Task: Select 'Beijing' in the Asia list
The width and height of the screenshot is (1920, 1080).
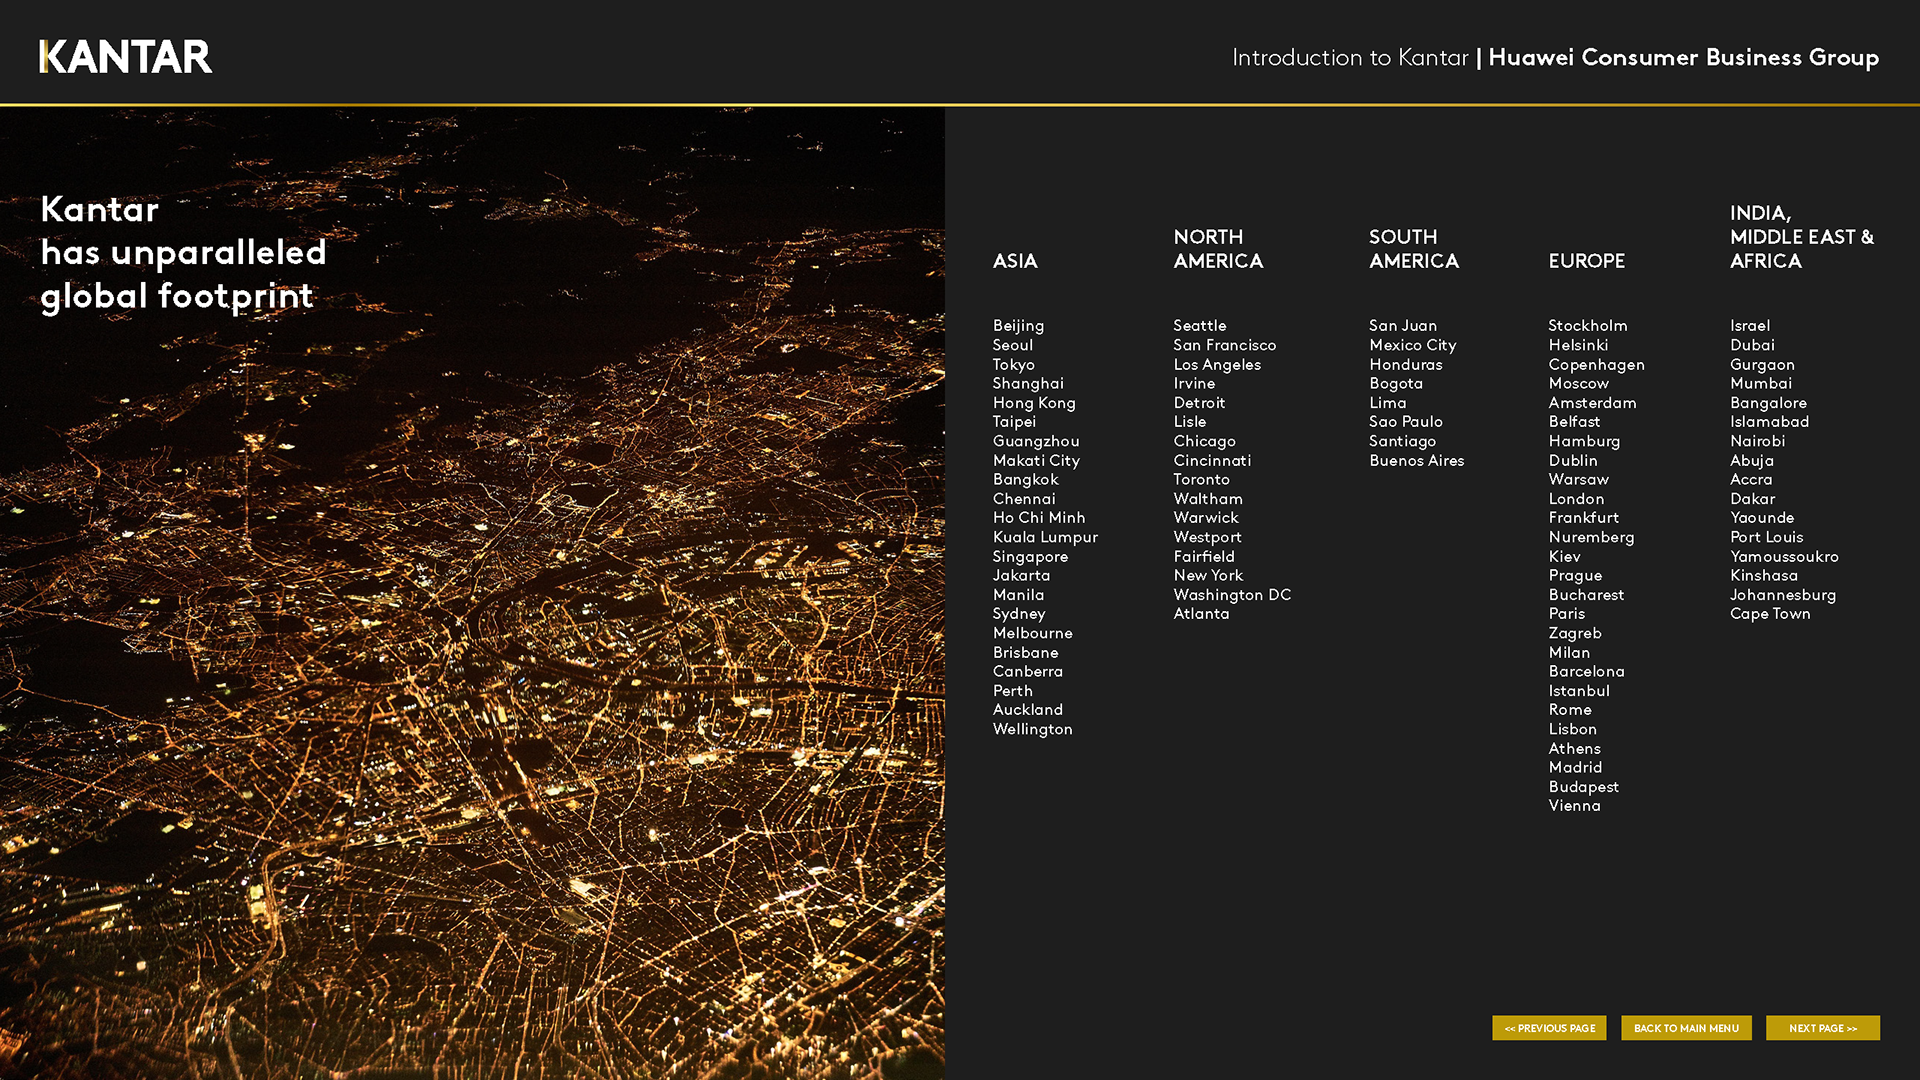Action: click(1018, 326)
